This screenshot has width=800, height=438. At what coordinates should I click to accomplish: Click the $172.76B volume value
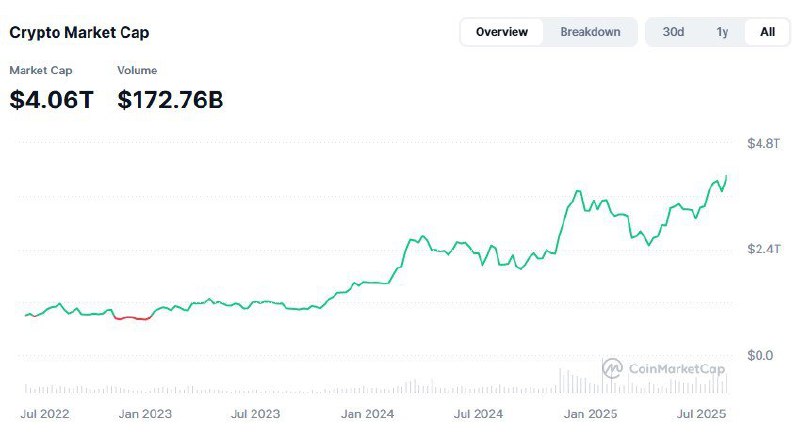pos(170,100)
